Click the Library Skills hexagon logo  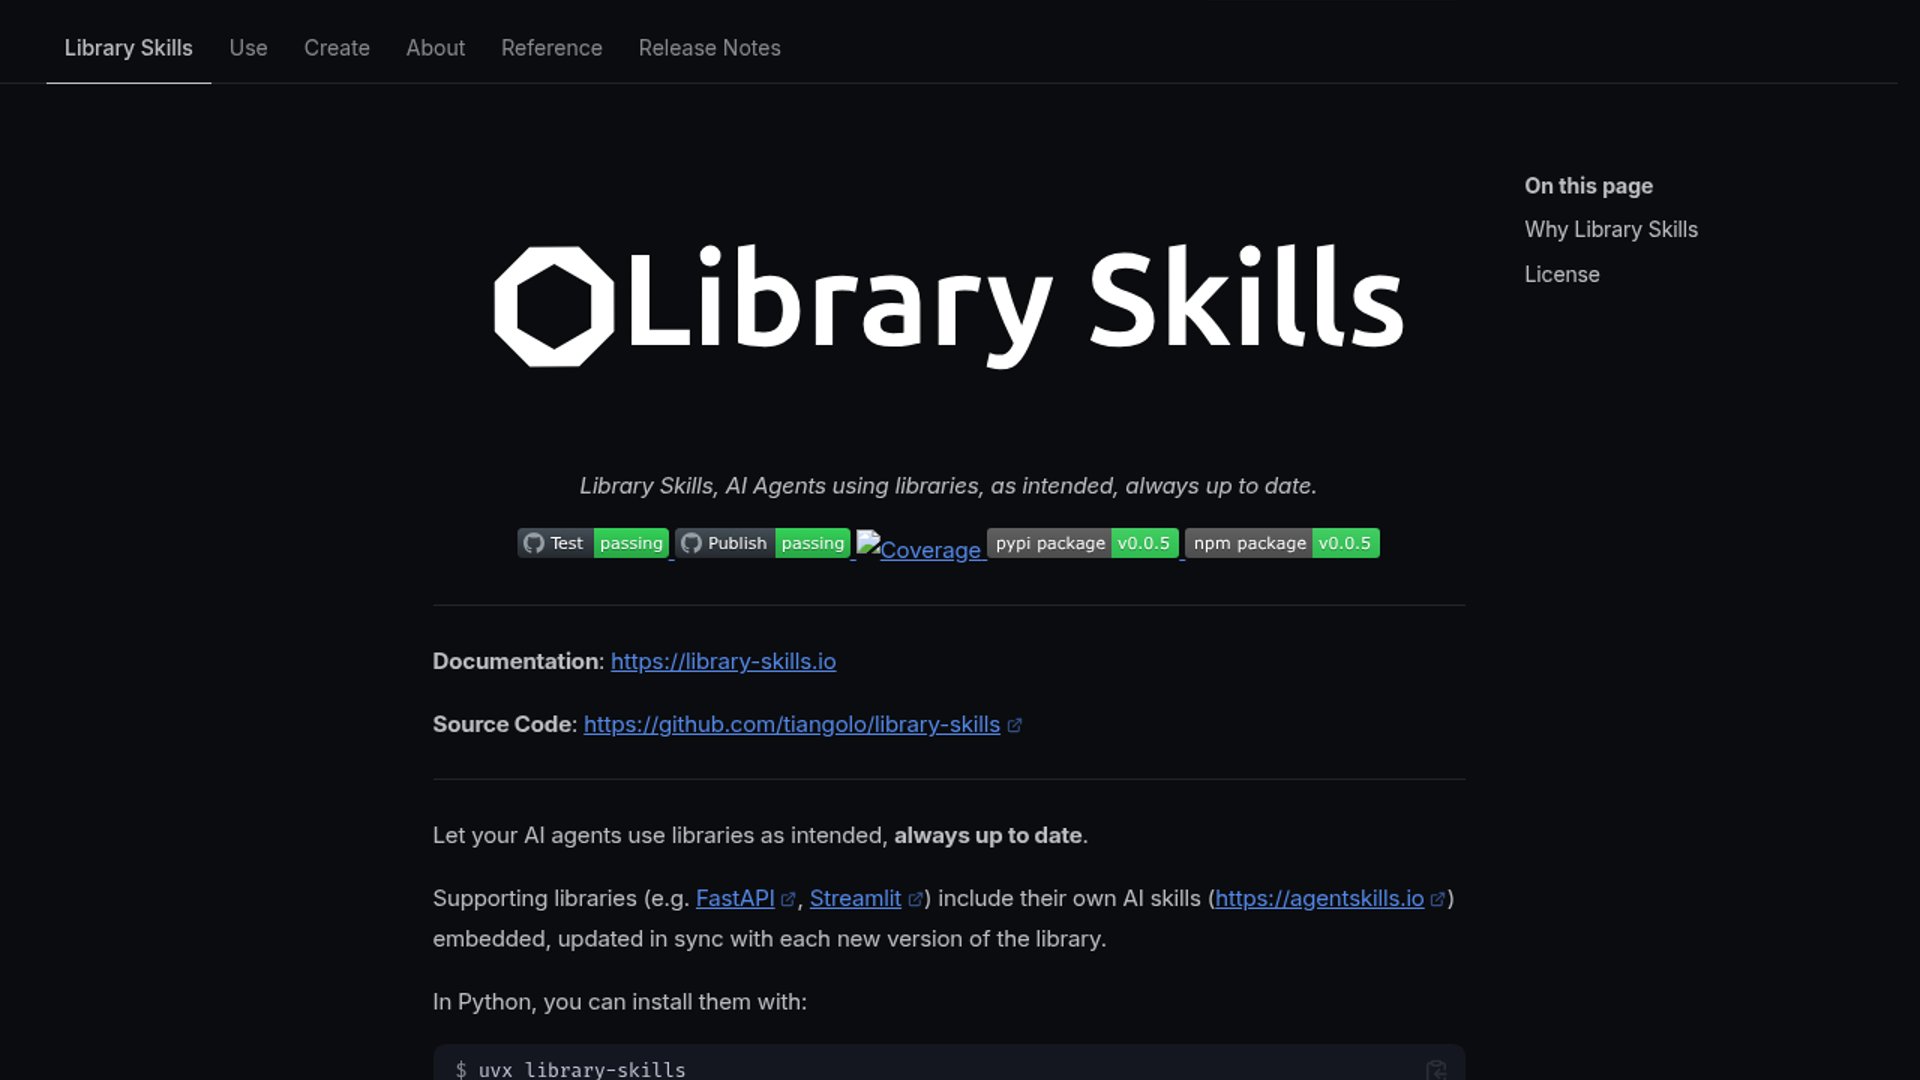553,306
